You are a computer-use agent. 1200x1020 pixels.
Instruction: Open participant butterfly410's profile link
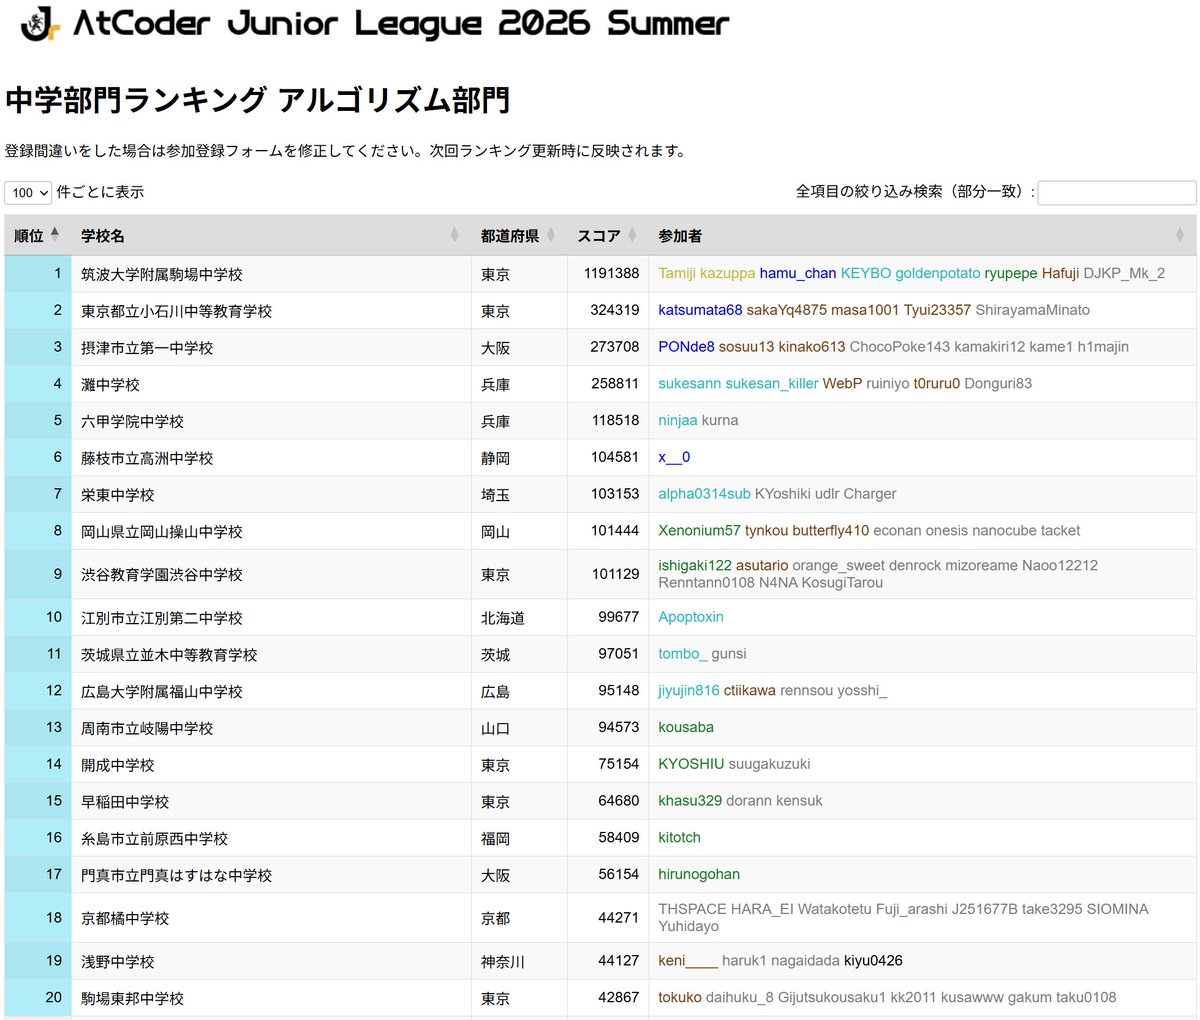pyautogui.click(x=831, y=530)
